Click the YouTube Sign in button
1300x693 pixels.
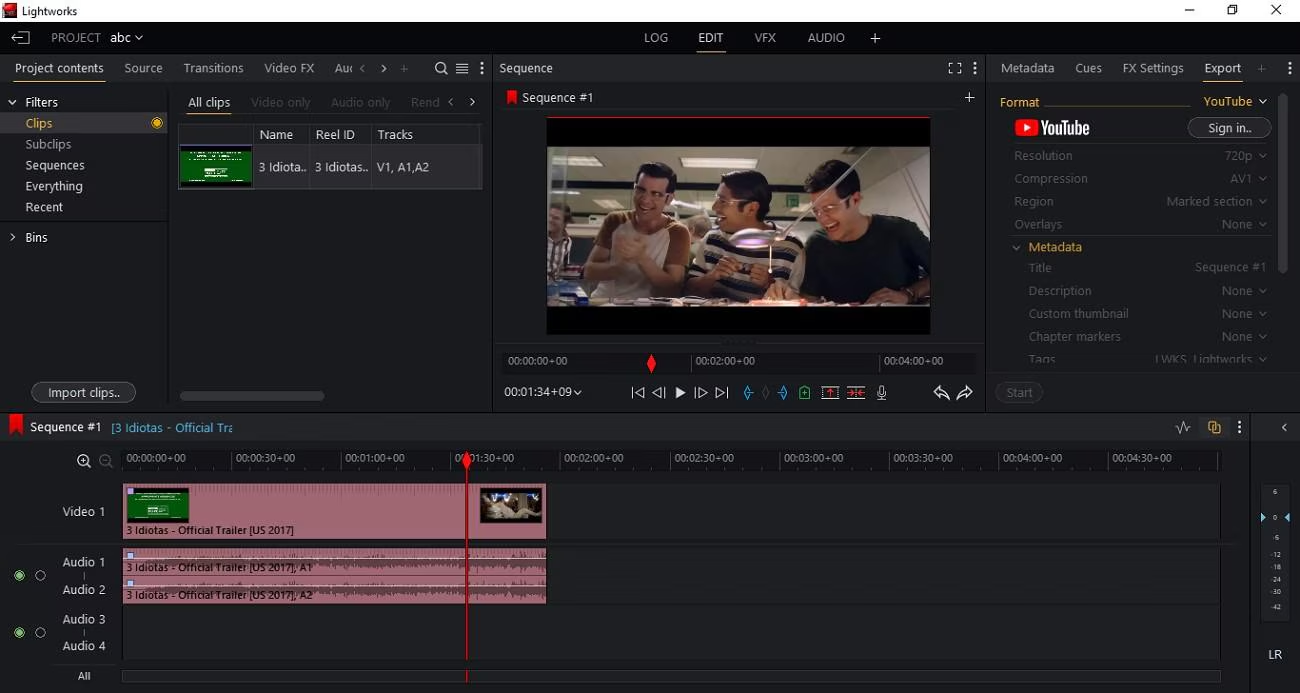click(1229, 127)
